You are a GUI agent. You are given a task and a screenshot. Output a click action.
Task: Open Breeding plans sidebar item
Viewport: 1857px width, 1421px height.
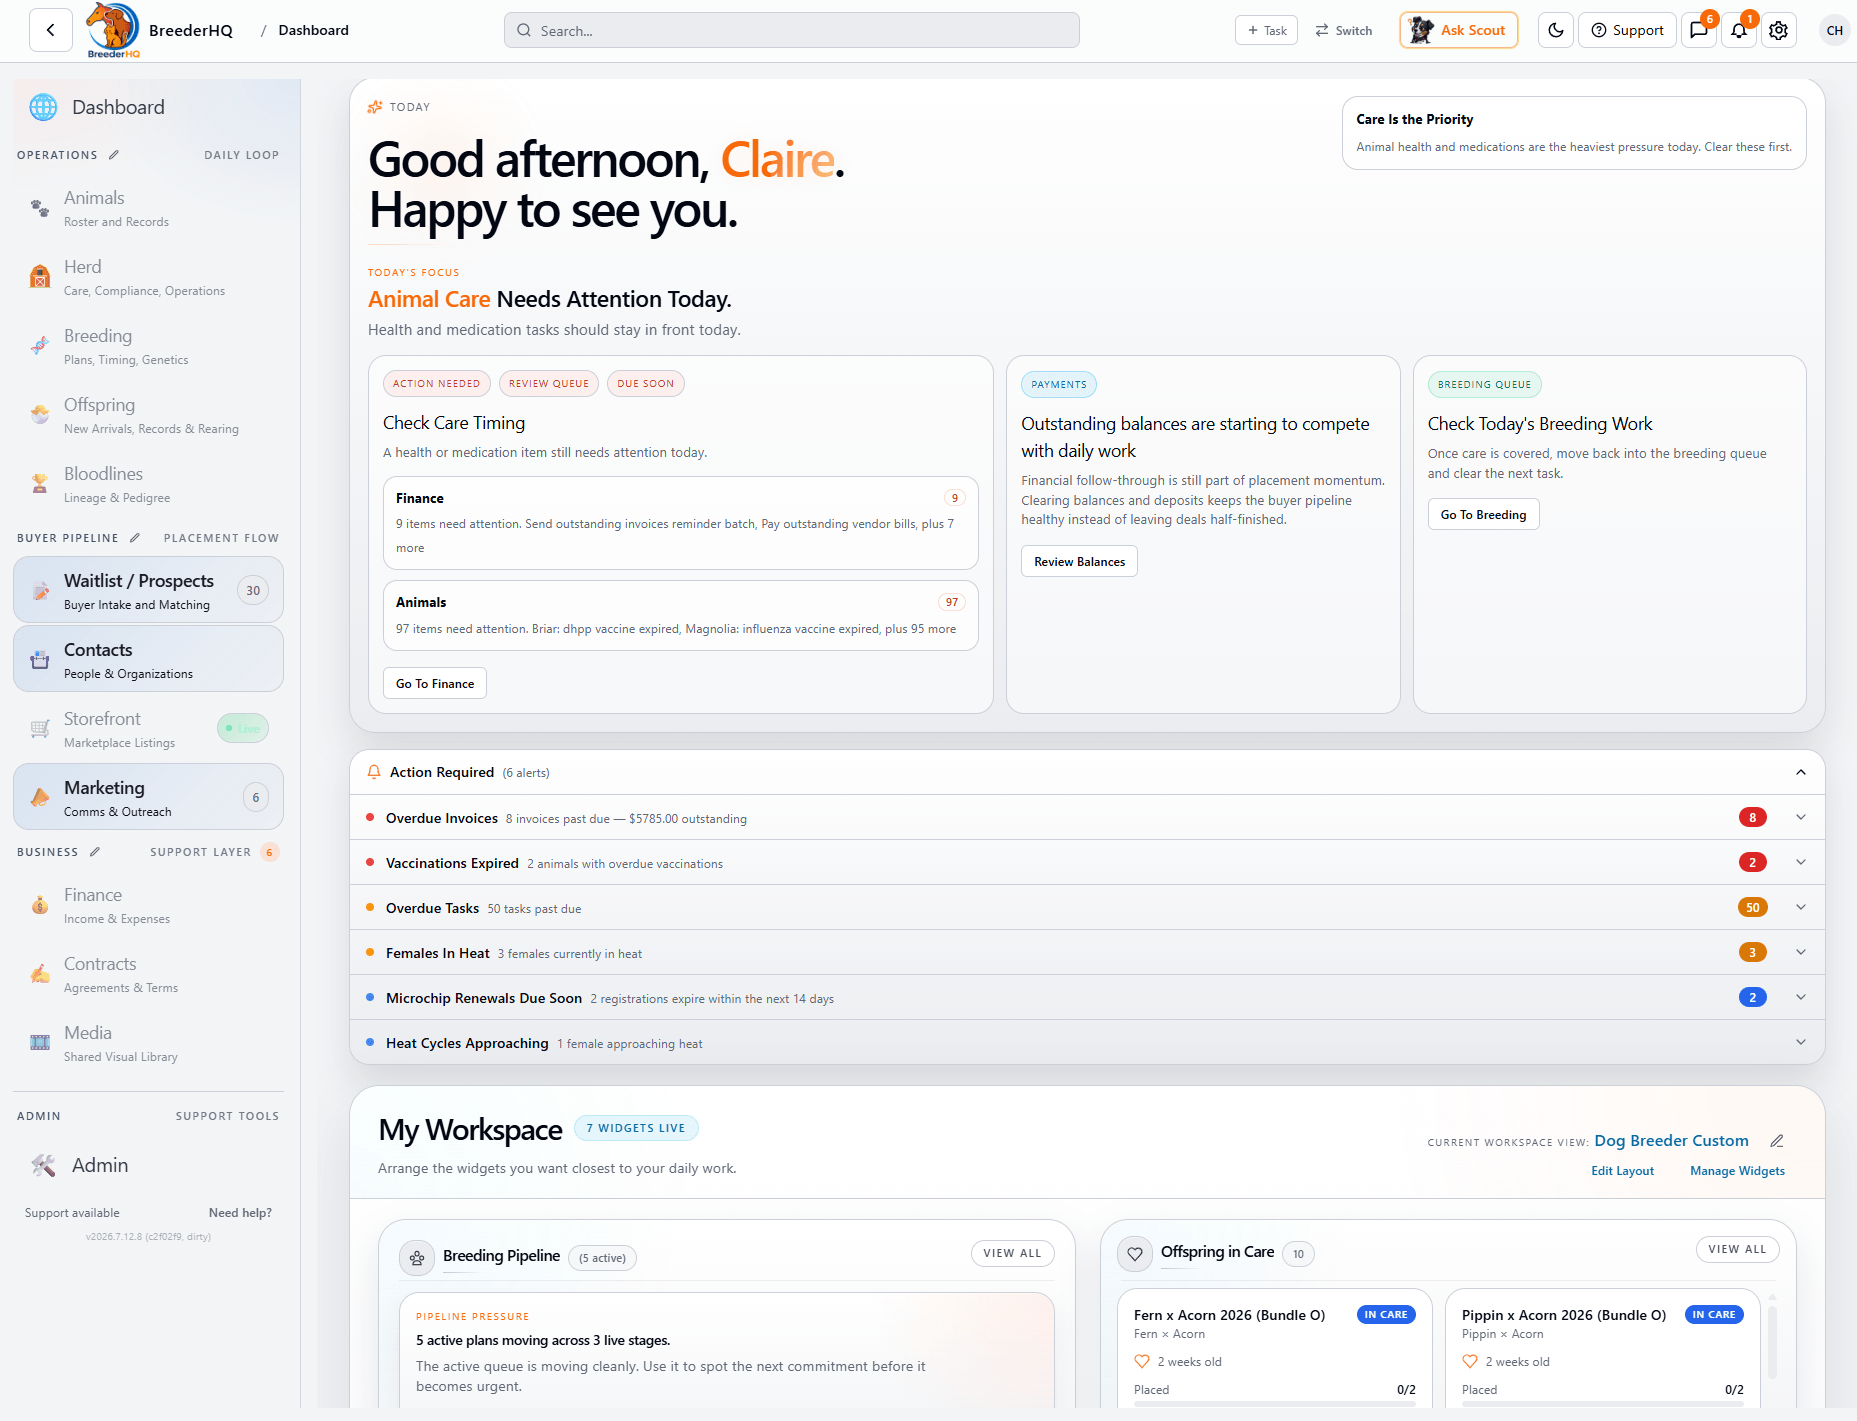click(148, 346)
